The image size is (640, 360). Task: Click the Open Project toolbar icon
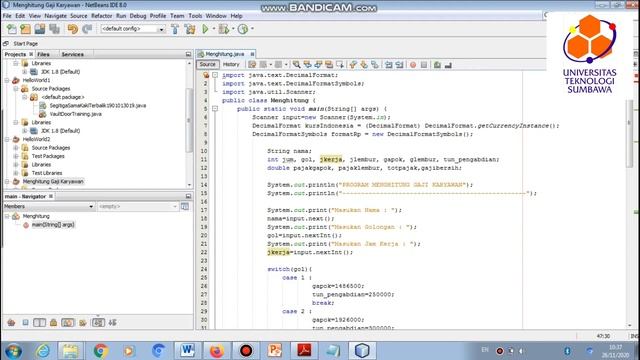tap(40, 29)
